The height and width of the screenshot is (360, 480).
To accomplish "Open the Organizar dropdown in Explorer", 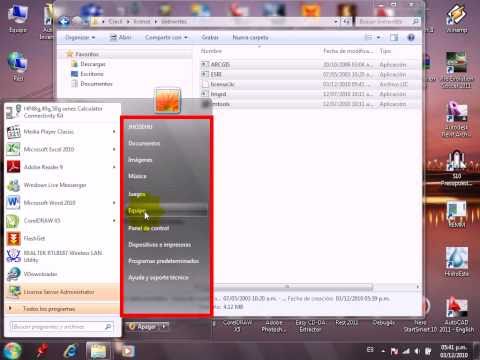I will pyautogui.click(x=80, y=37).
